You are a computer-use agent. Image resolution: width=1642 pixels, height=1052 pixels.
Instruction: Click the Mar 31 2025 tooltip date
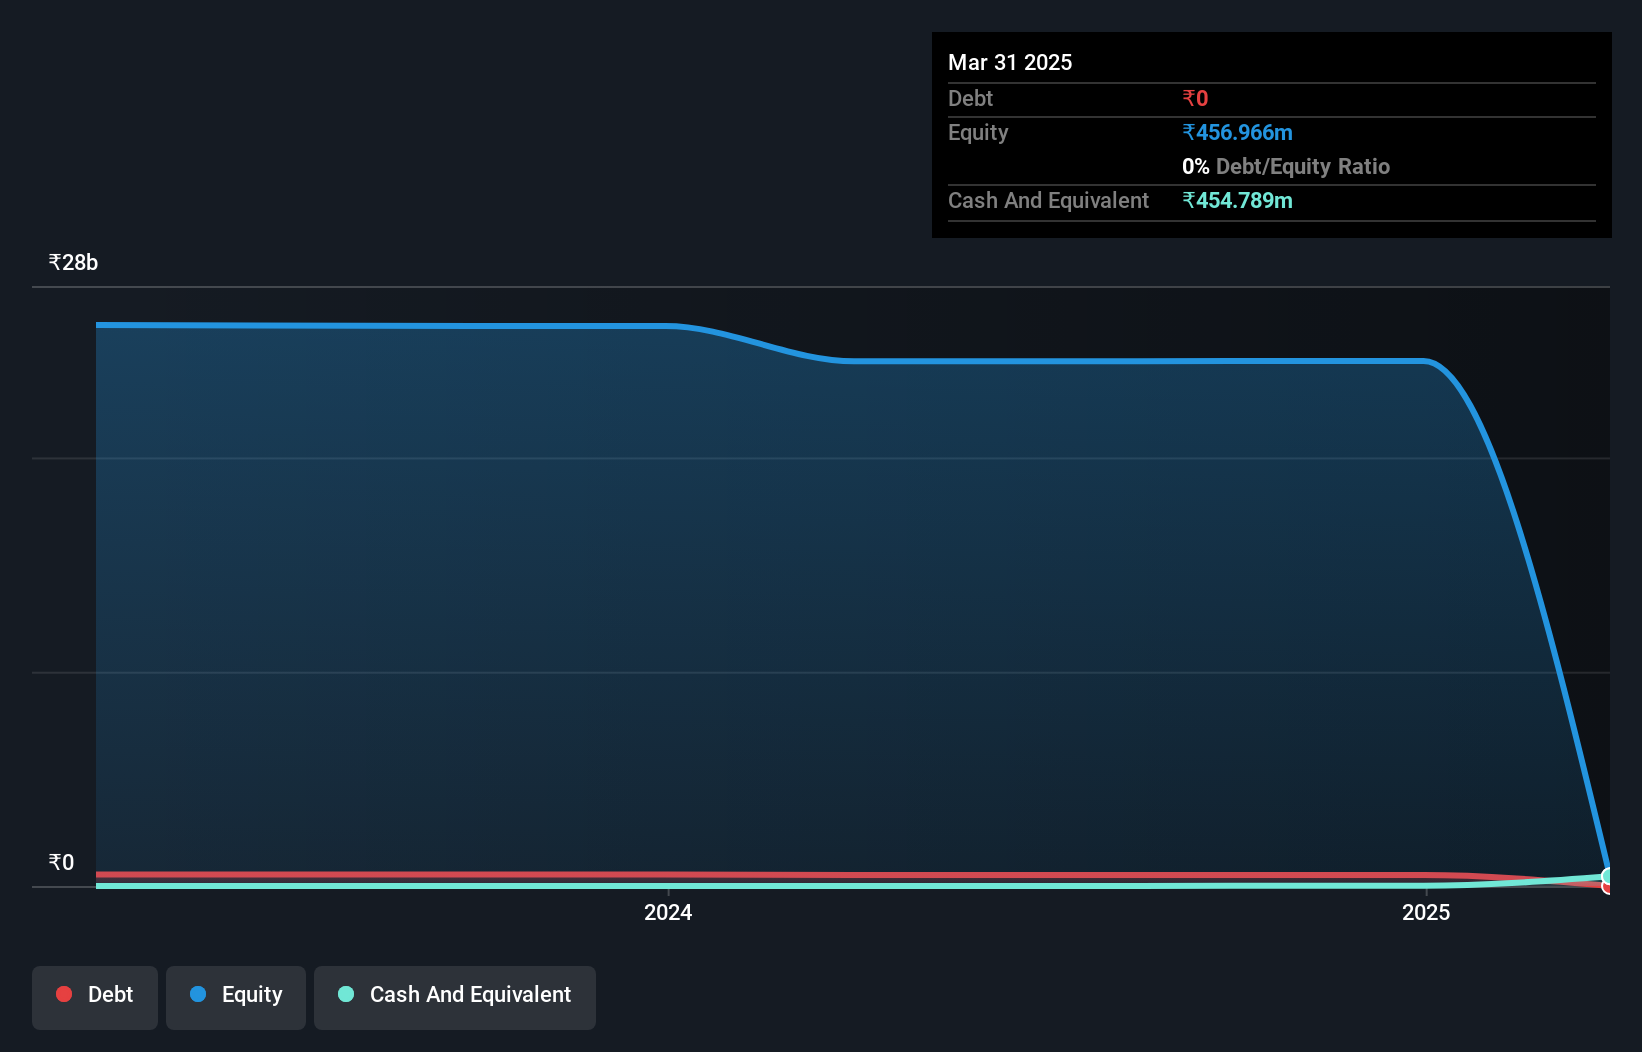[x=1010, y=62]
